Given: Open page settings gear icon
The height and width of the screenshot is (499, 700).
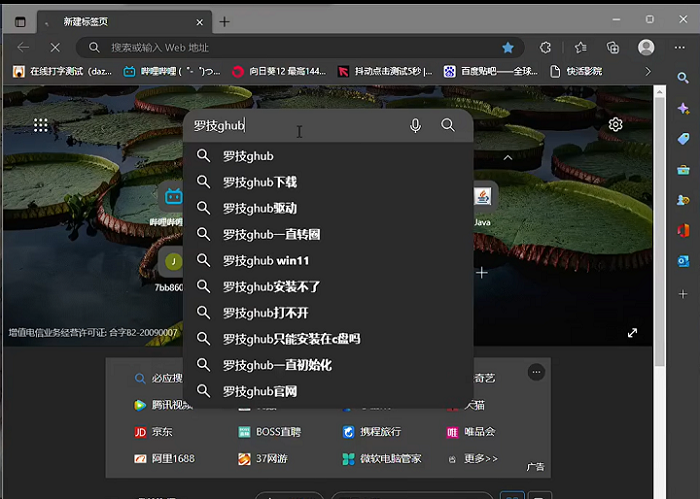Looking at the screenshot, I should coord(615,125).
